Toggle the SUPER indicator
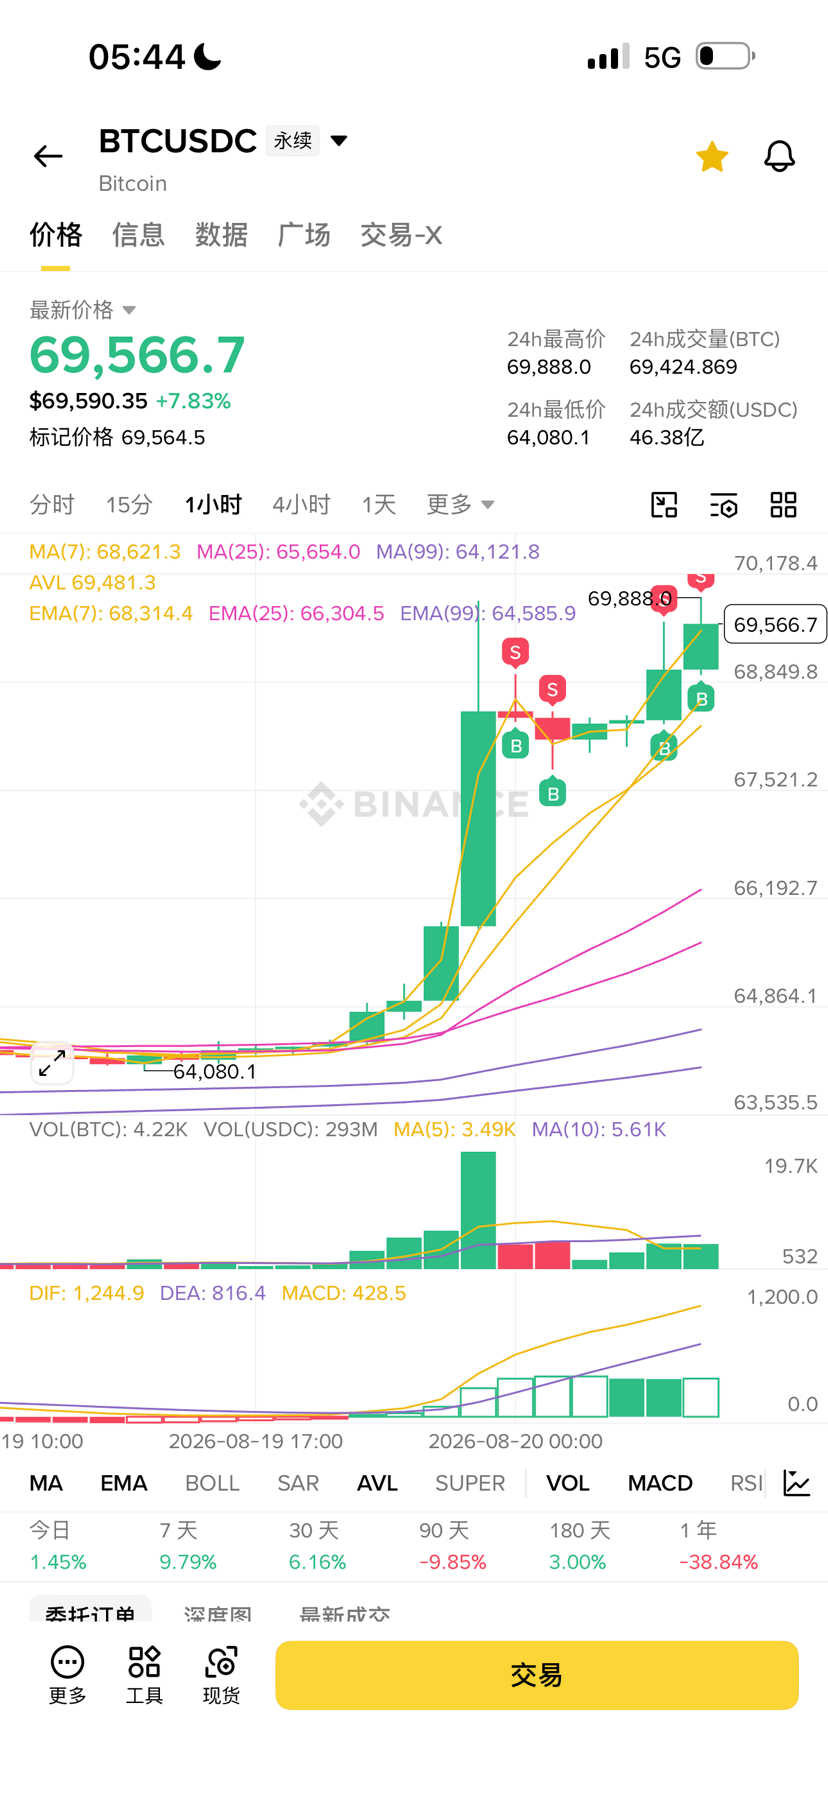This screenshot has width=828, height=1795. (x=470, y=1483)
